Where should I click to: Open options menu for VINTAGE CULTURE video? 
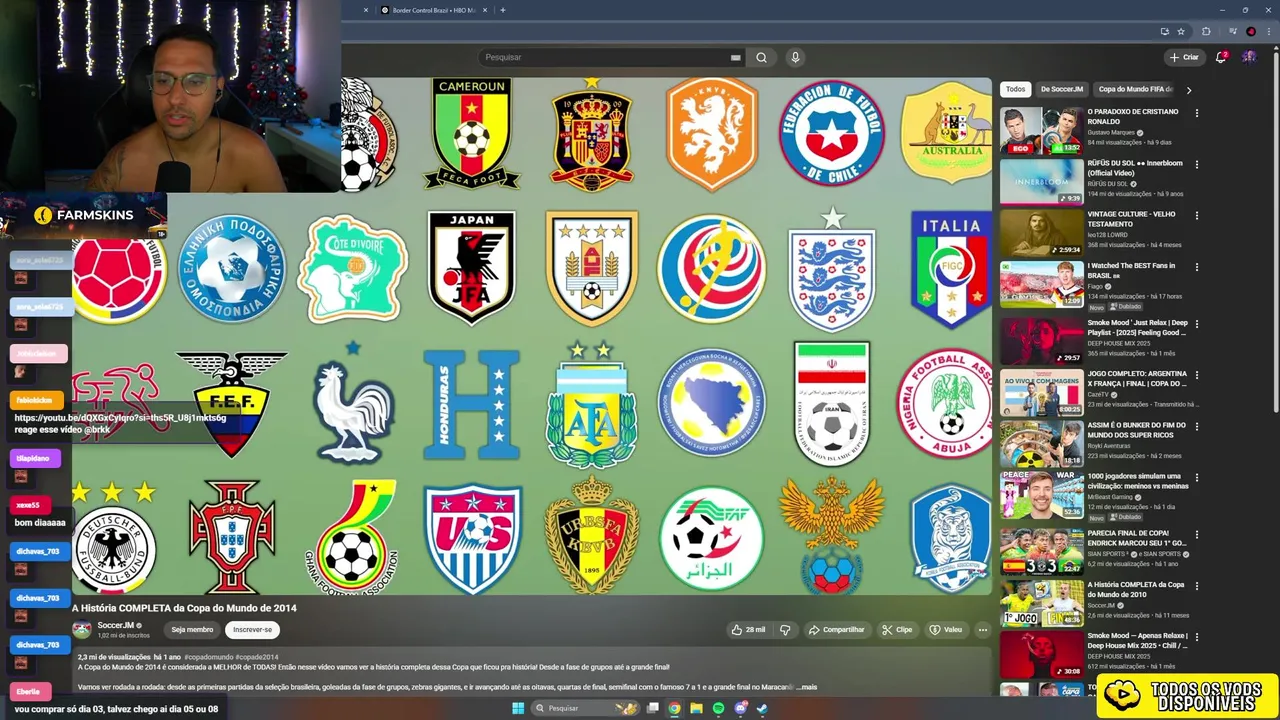pyautogui.click(x=1197, y=215)
